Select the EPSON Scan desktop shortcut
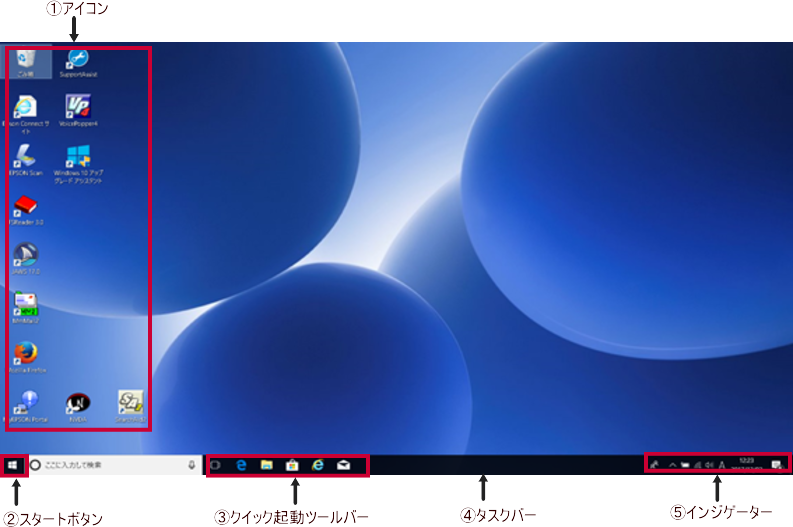The image size is (793, 527). 25,160
